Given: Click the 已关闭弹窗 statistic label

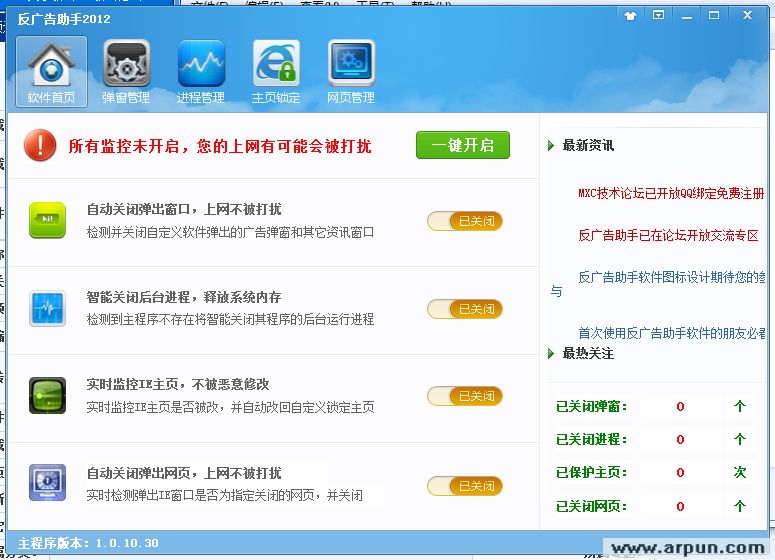Looking at the screenshot, I should 592,406.
